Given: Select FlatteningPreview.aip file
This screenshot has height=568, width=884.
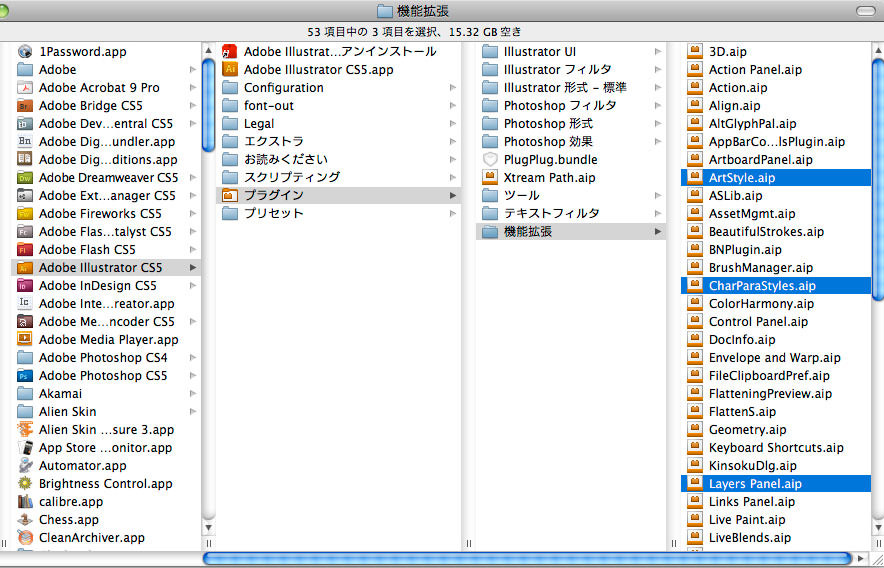Looking at the screenshot, I should click(x=776, y=394).
